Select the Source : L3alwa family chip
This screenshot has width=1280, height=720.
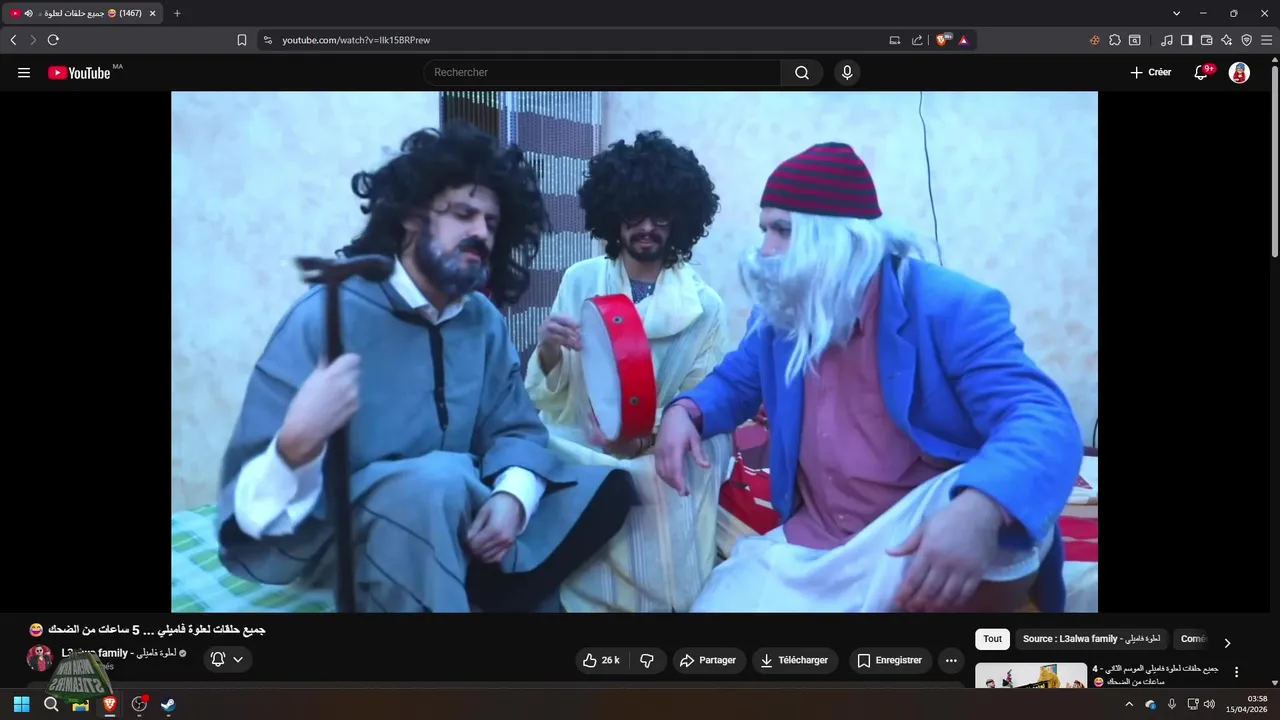1091,639
